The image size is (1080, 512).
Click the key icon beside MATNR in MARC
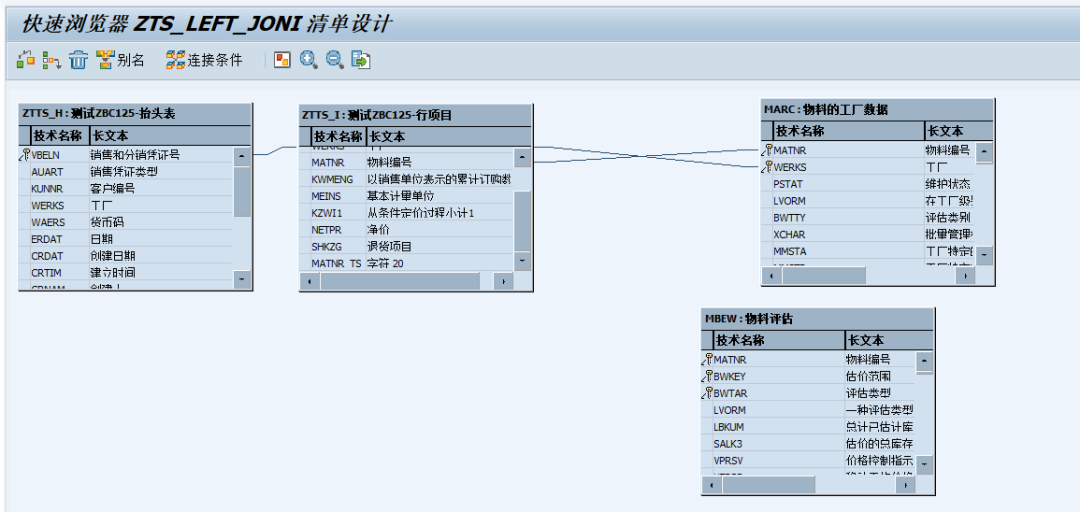click(767, 150)
